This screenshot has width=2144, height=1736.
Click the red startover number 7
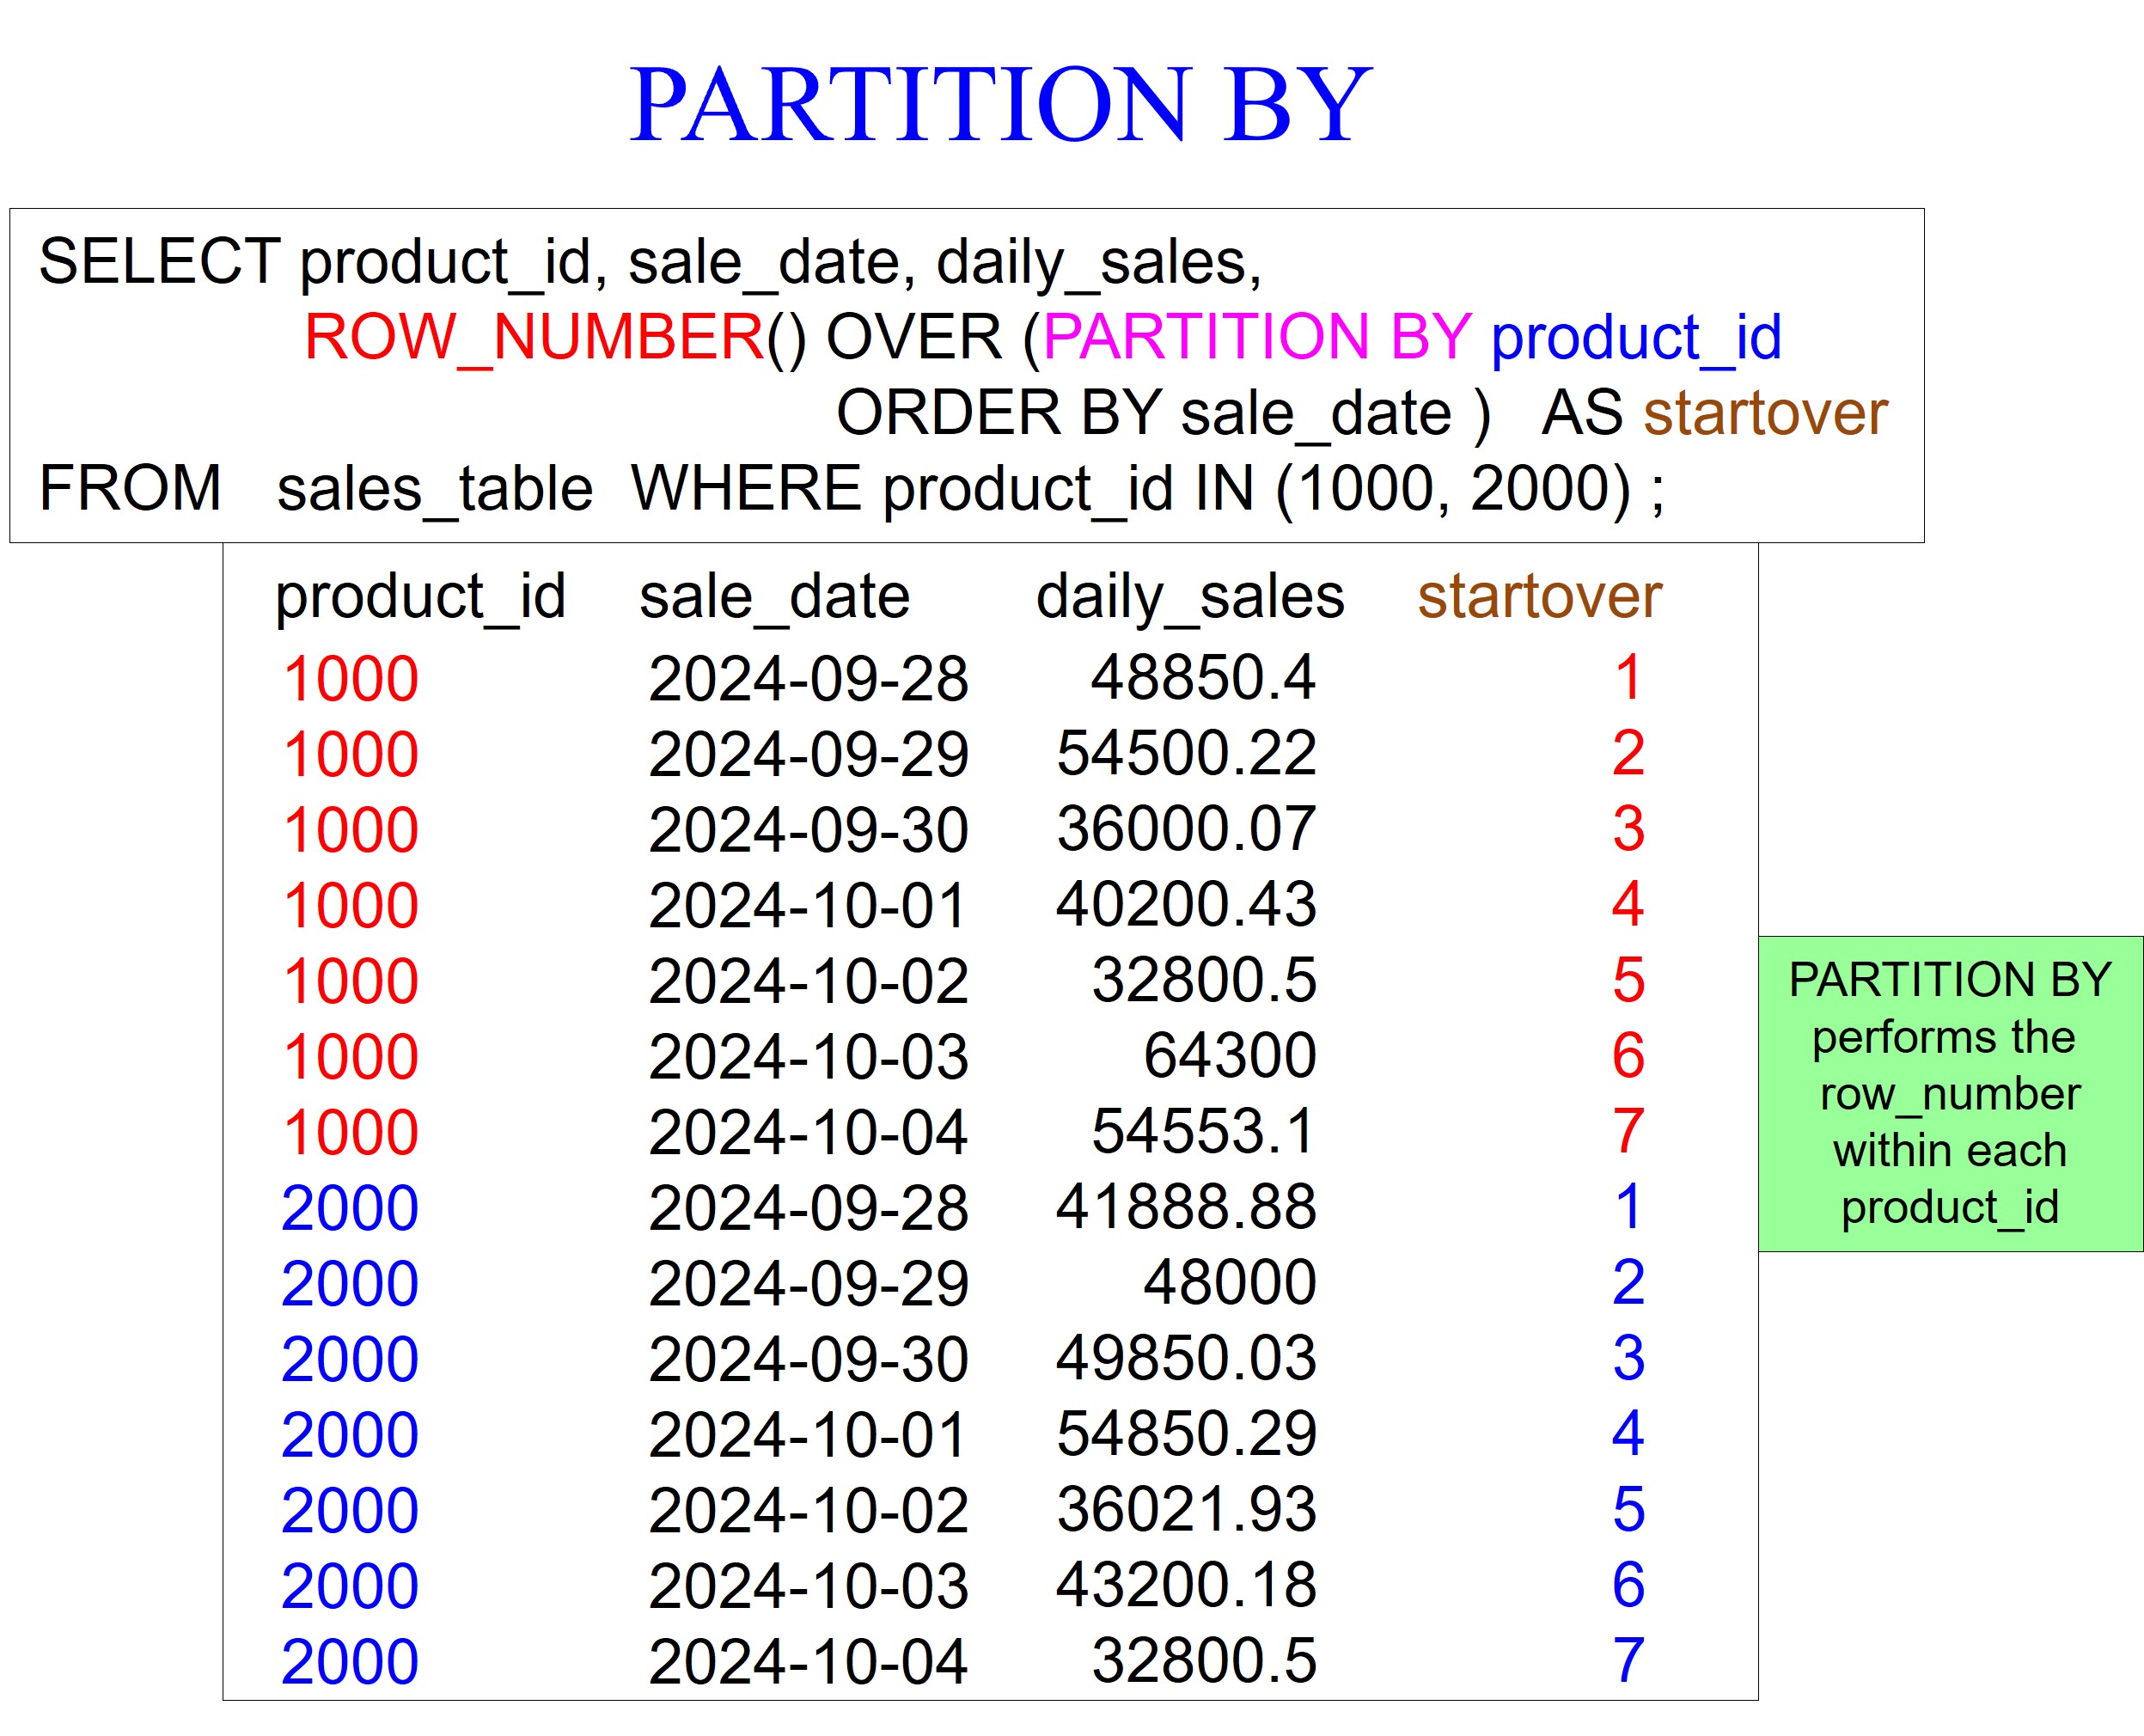tap(1628, 1131)
